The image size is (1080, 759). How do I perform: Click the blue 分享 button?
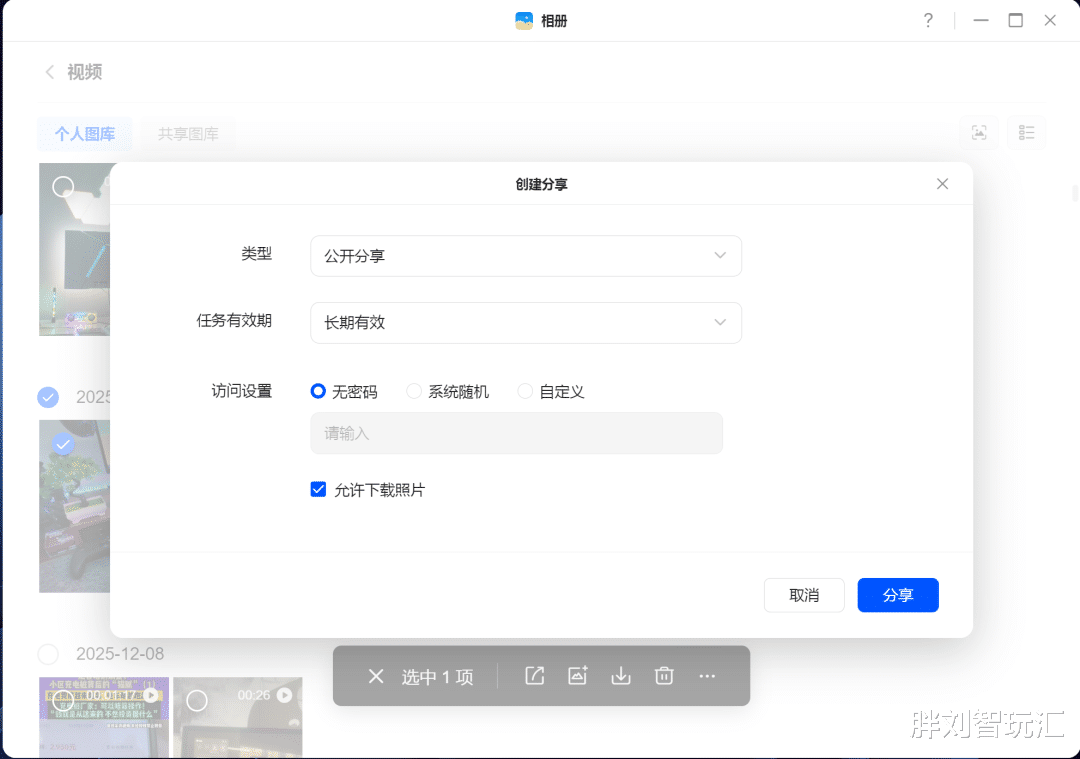point(898,595)
